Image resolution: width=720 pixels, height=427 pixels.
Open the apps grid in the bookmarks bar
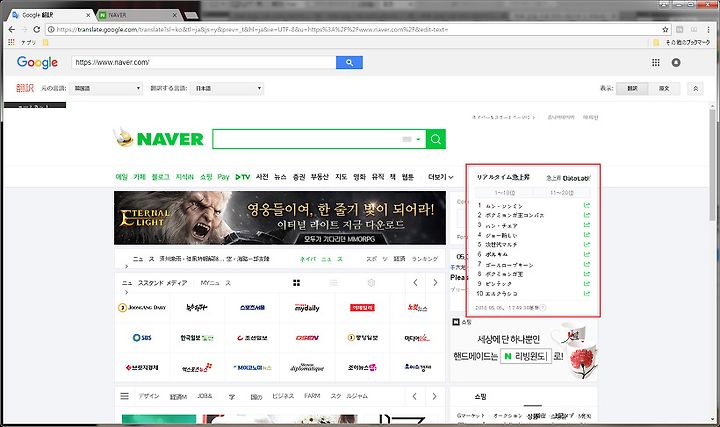pyautogui.click(x=11, y=42)
